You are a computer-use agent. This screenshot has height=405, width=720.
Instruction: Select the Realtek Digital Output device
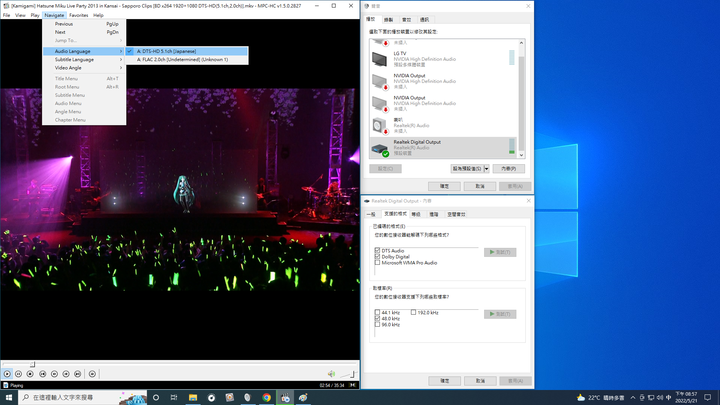click(x=444, y=147)
